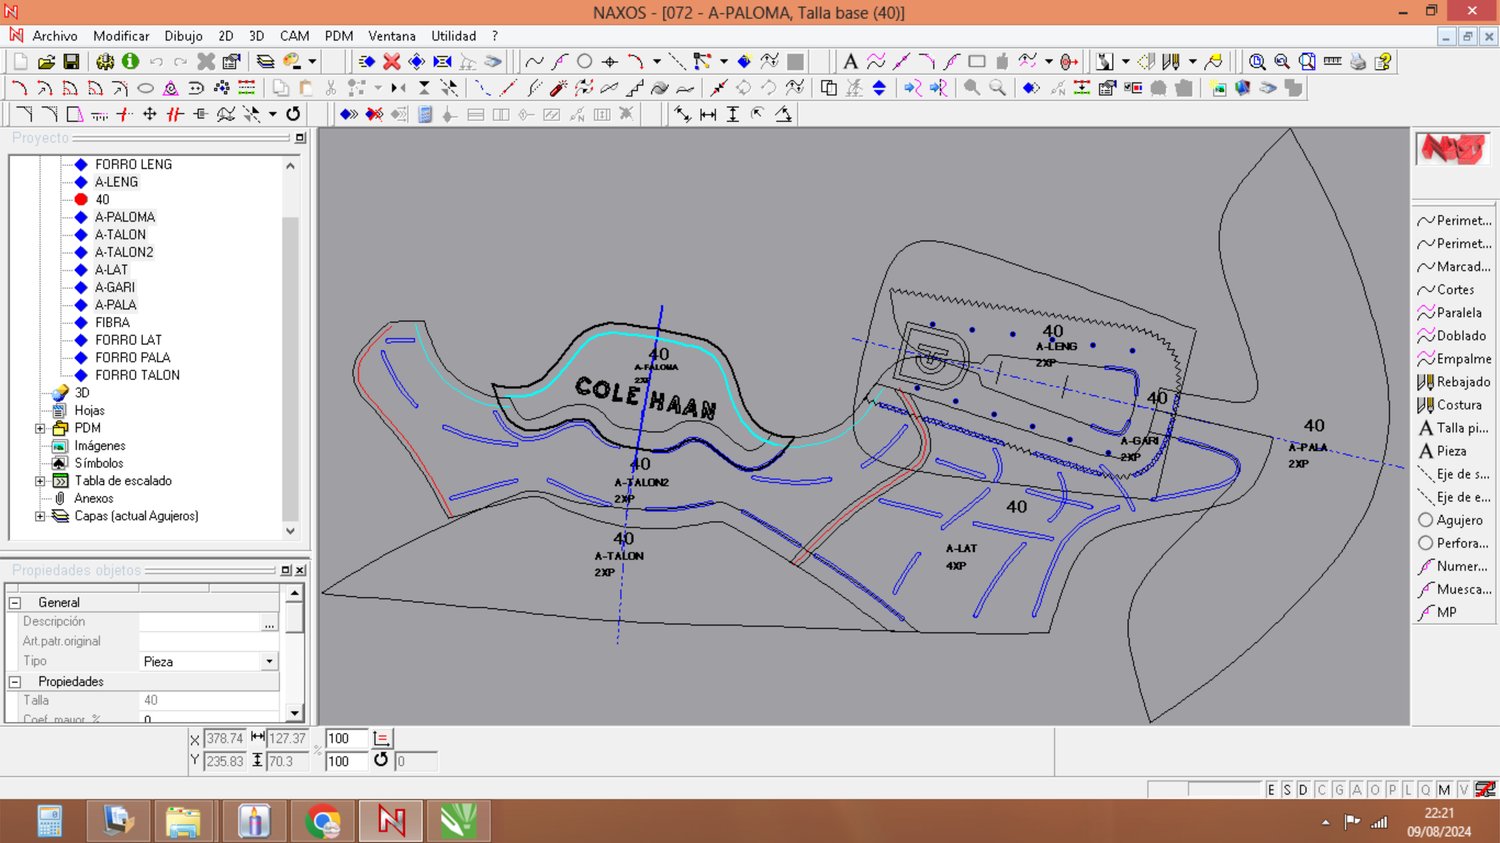
Task: Click the zoom in magnifier icon
Action: (x=1257, y=62)
